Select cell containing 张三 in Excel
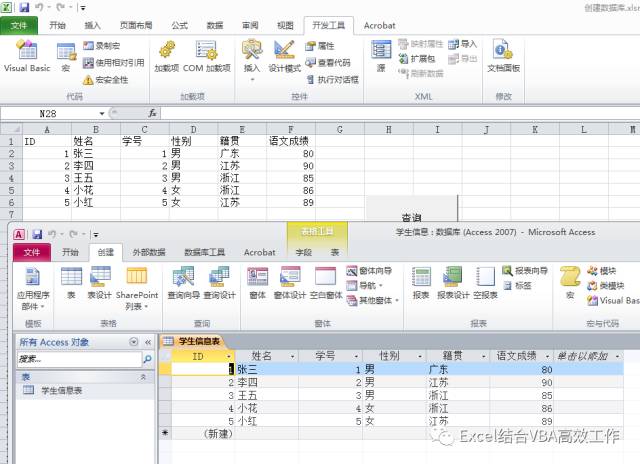Screen dimensions: 640x464 pyautogui.click(x=96, y=153)
